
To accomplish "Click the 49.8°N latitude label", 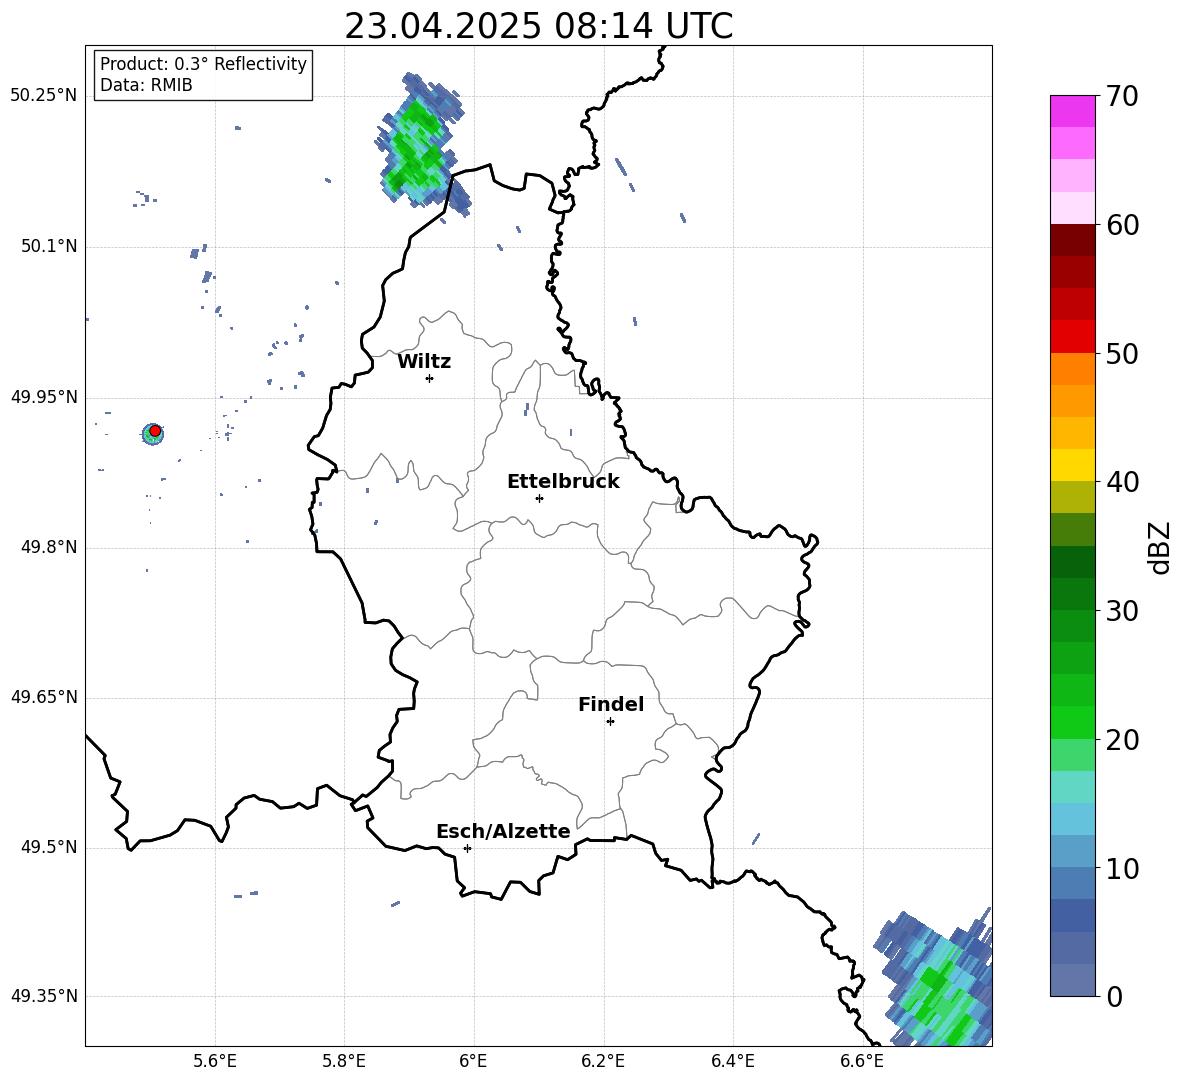I will pos(49,547).
